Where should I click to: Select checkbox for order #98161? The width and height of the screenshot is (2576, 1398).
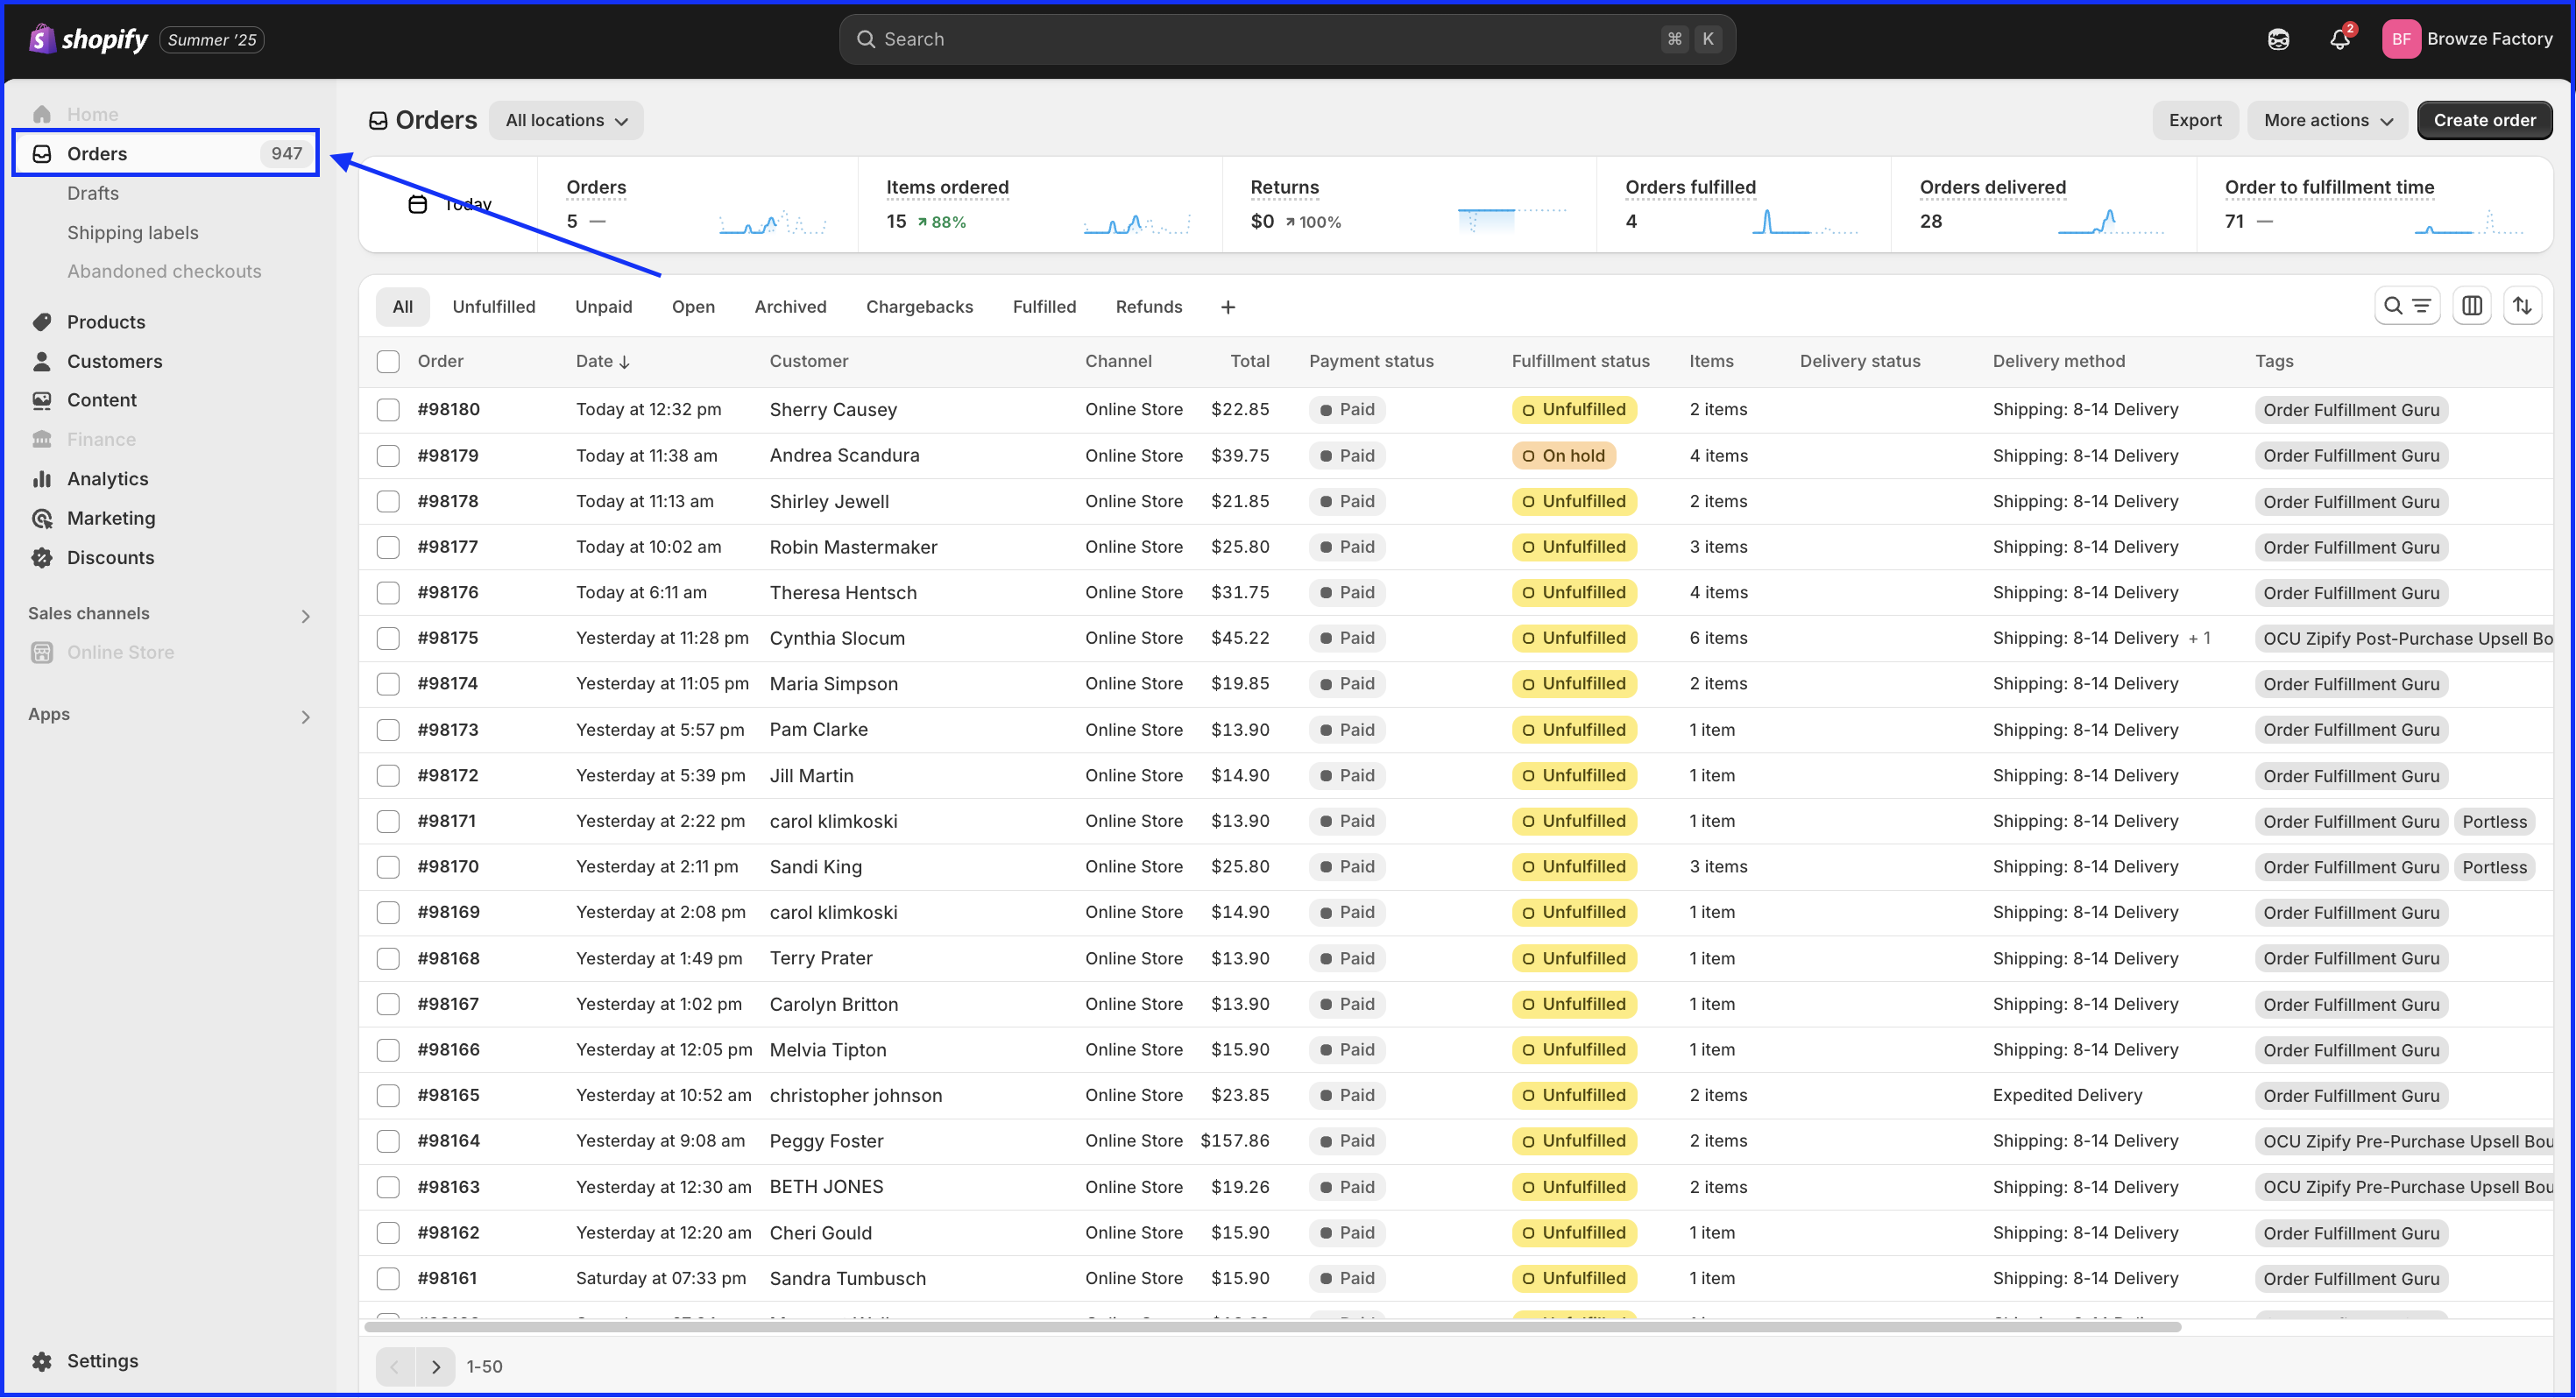coord(388,1278)
